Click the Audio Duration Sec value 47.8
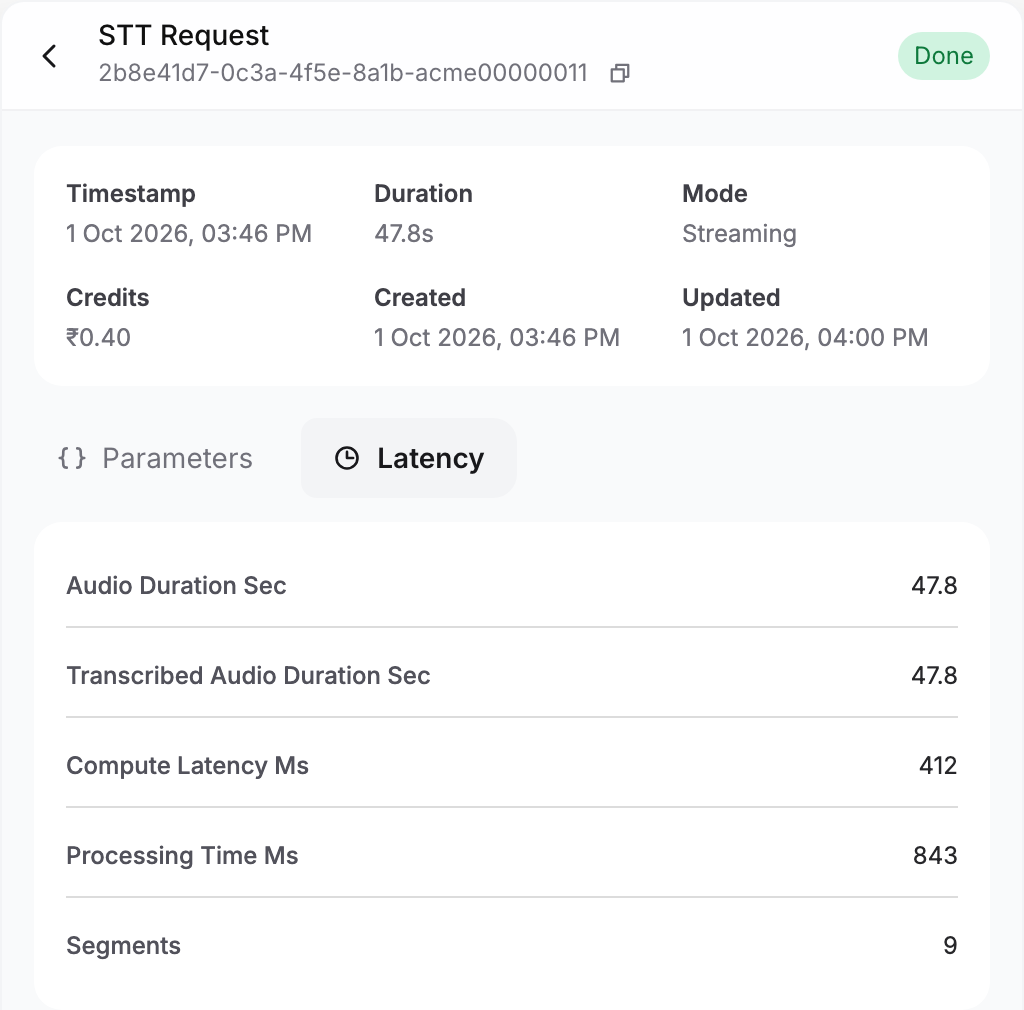The height and width of the screenshot is (1010, 1024). 935,586
